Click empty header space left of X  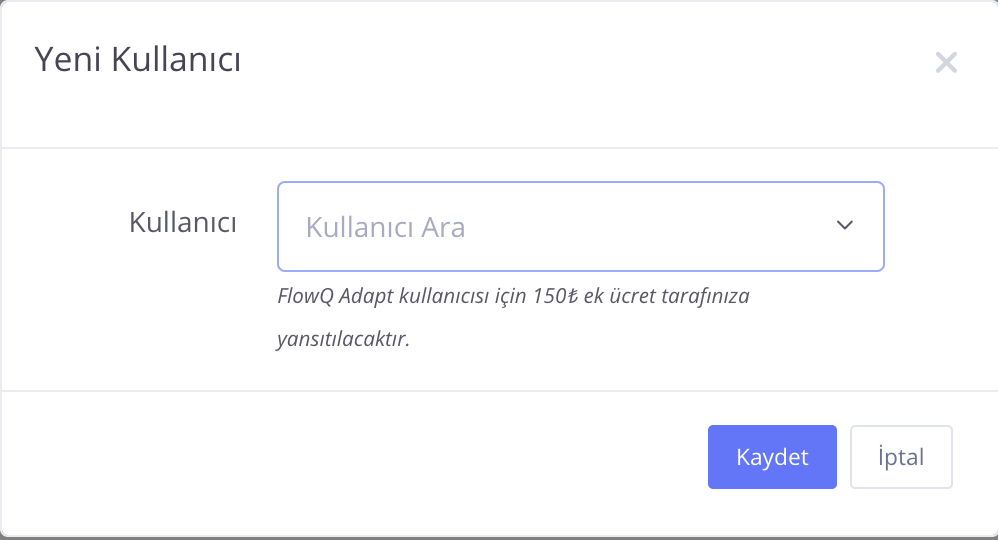tap(600, 63)
